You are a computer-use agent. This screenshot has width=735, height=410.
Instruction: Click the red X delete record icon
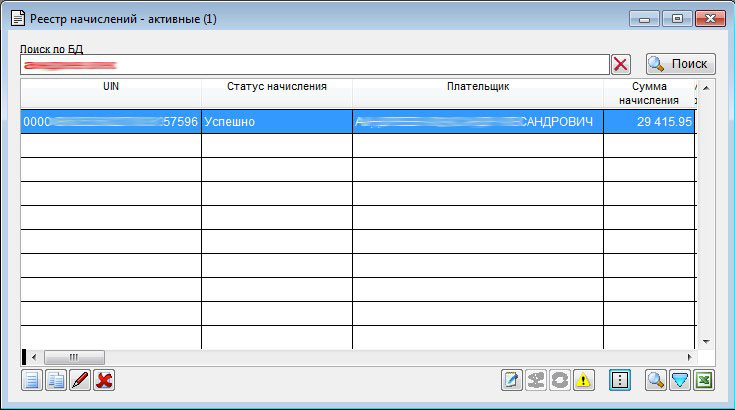pyautogui.click(x=104, y=380)
